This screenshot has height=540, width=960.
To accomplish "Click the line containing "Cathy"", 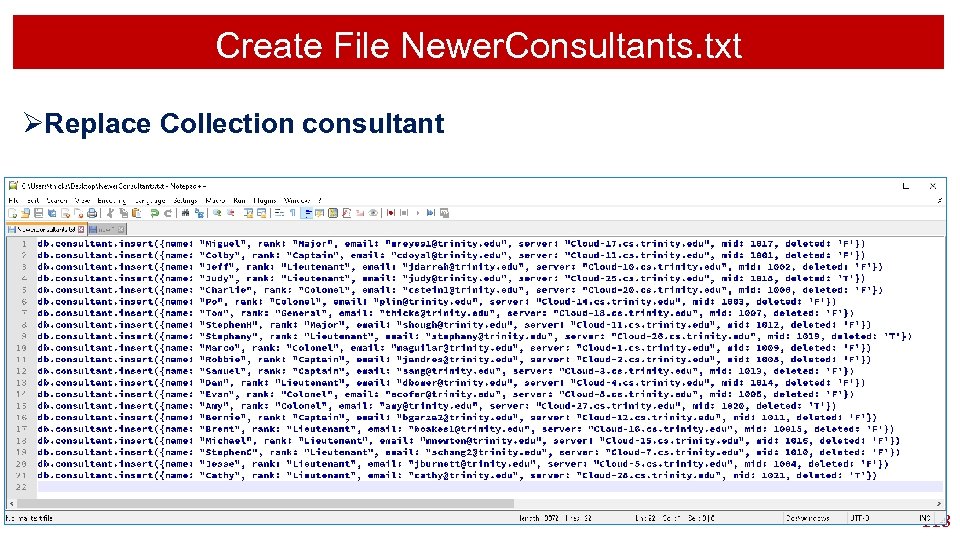I will (x=457, y=475).
